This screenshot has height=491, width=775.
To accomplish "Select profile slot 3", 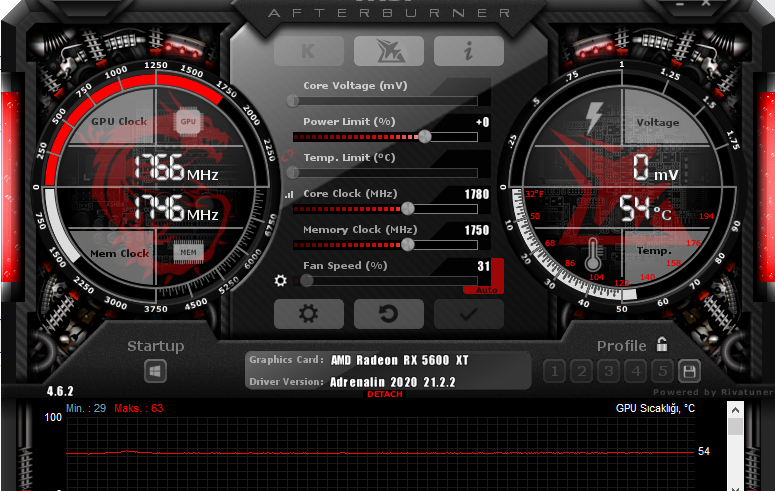I will pyautogui.click(x=608, y=371).
